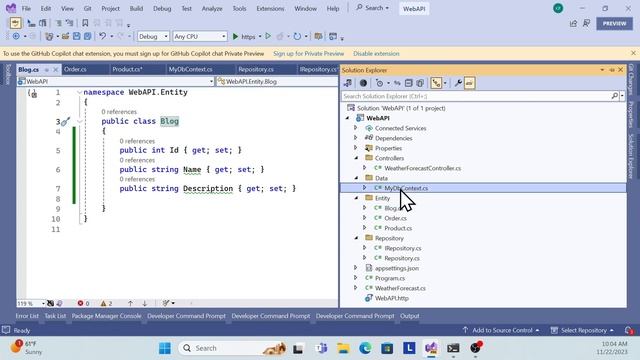Screen dimensions: 640x360
Task: Toggle the highlighted toolbar button at top left
Action: [16, 23]
